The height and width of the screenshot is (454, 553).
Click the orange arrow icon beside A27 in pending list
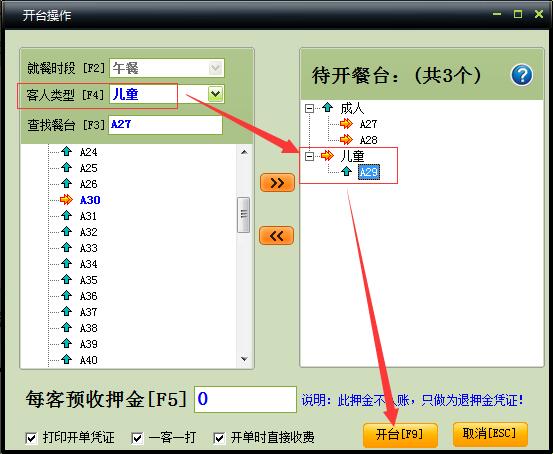coord(346,124)
